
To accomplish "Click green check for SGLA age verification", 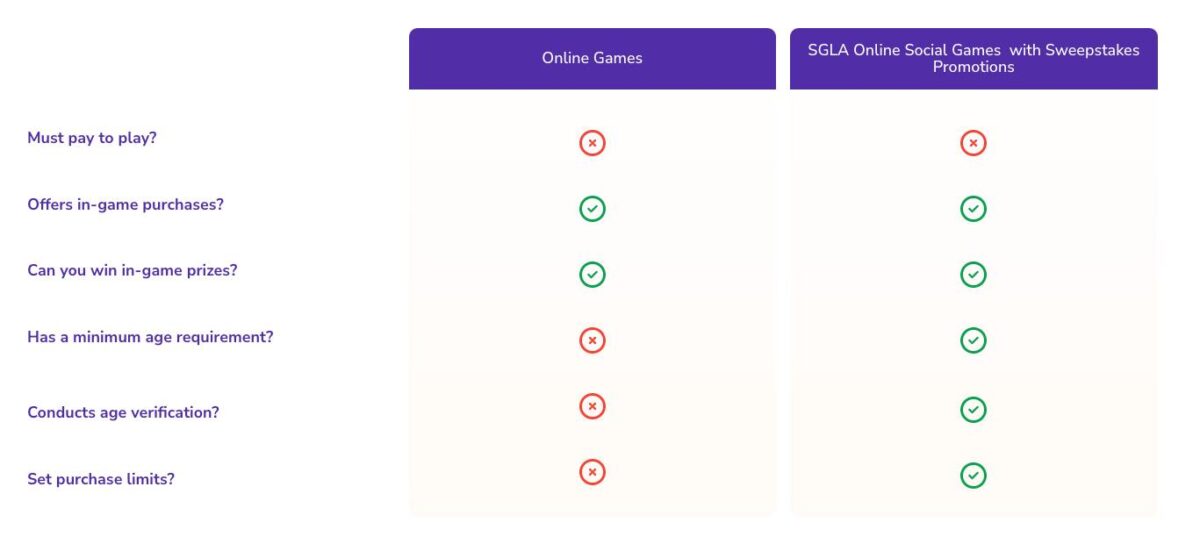I will 973,410.
